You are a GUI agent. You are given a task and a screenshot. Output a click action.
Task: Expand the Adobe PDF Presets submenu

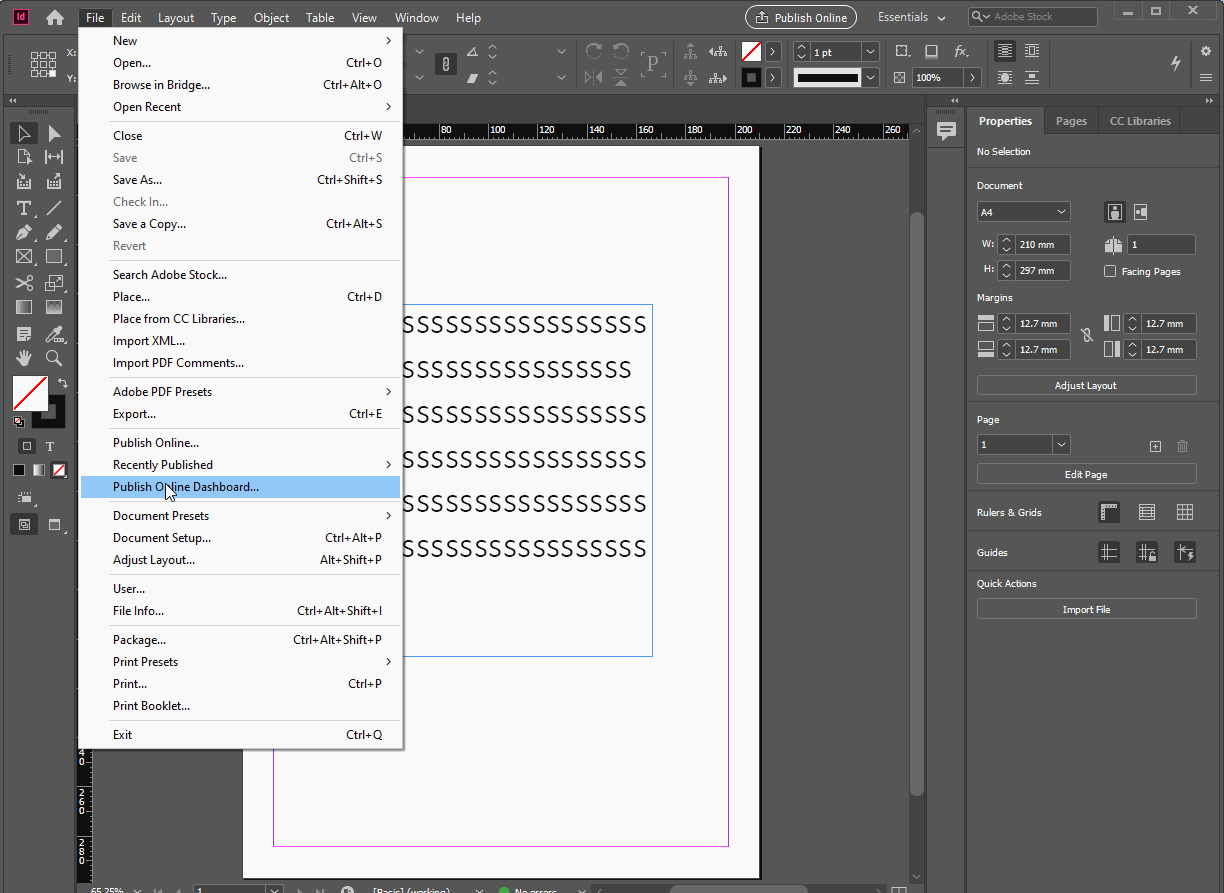240,392
